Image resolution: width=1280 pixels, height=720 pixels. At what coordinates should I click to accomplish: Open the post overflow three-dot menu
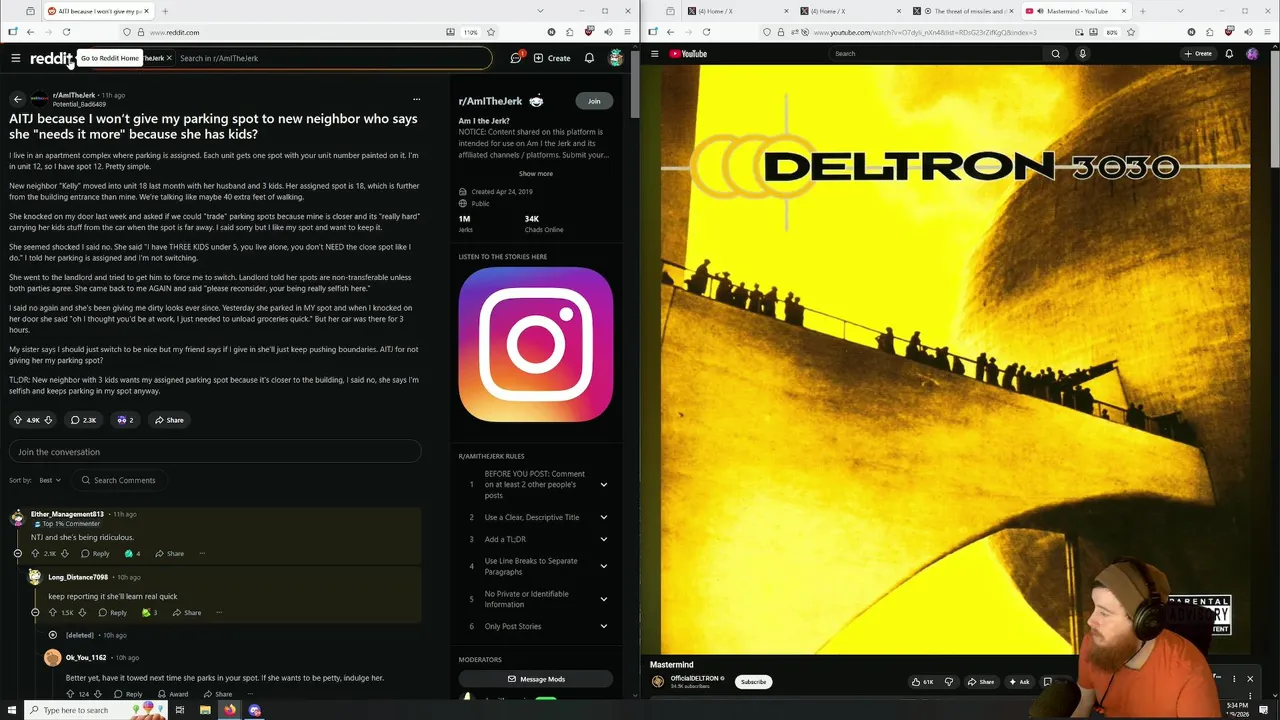point(416,99)
